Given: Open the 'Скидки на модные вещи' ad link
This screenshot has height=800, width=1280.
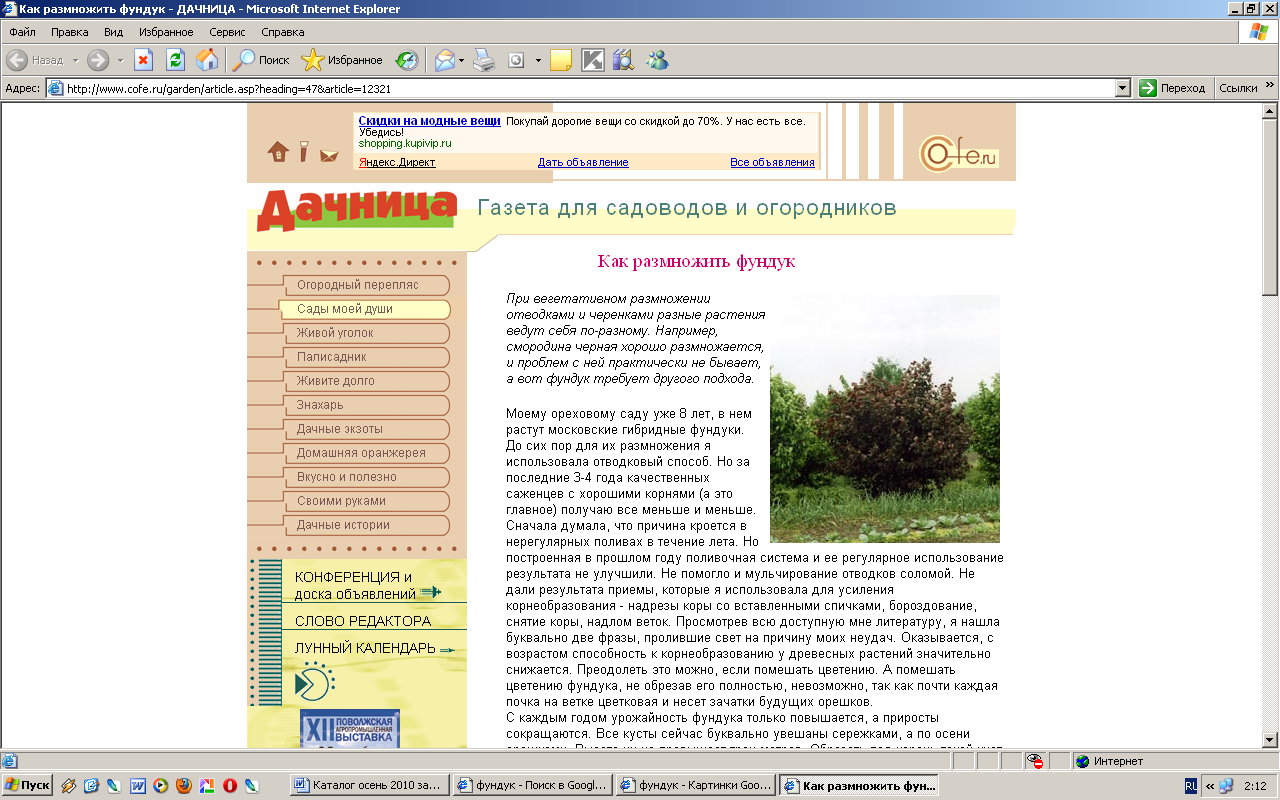Looking at the screenshot, I should [429, 121].
